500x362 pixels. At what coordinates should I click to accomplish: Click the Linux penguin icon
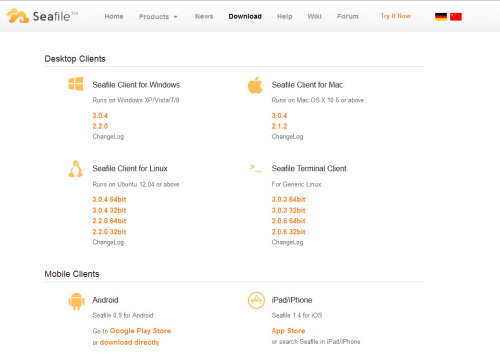click(76, 169)
